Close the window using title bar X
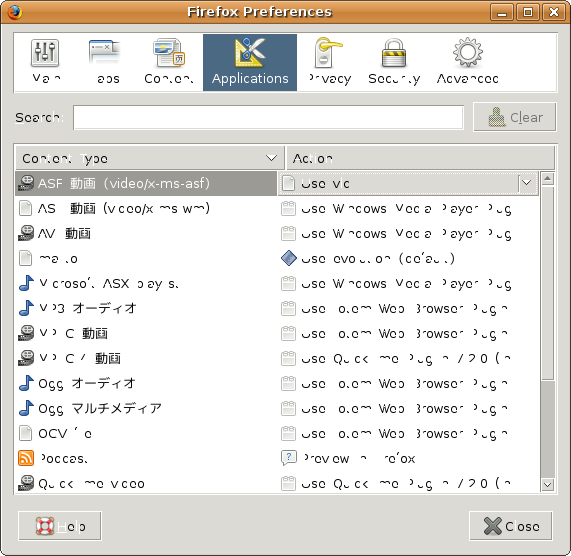The height and width of the screenshot is (556, 571). (x=554, y=12)
